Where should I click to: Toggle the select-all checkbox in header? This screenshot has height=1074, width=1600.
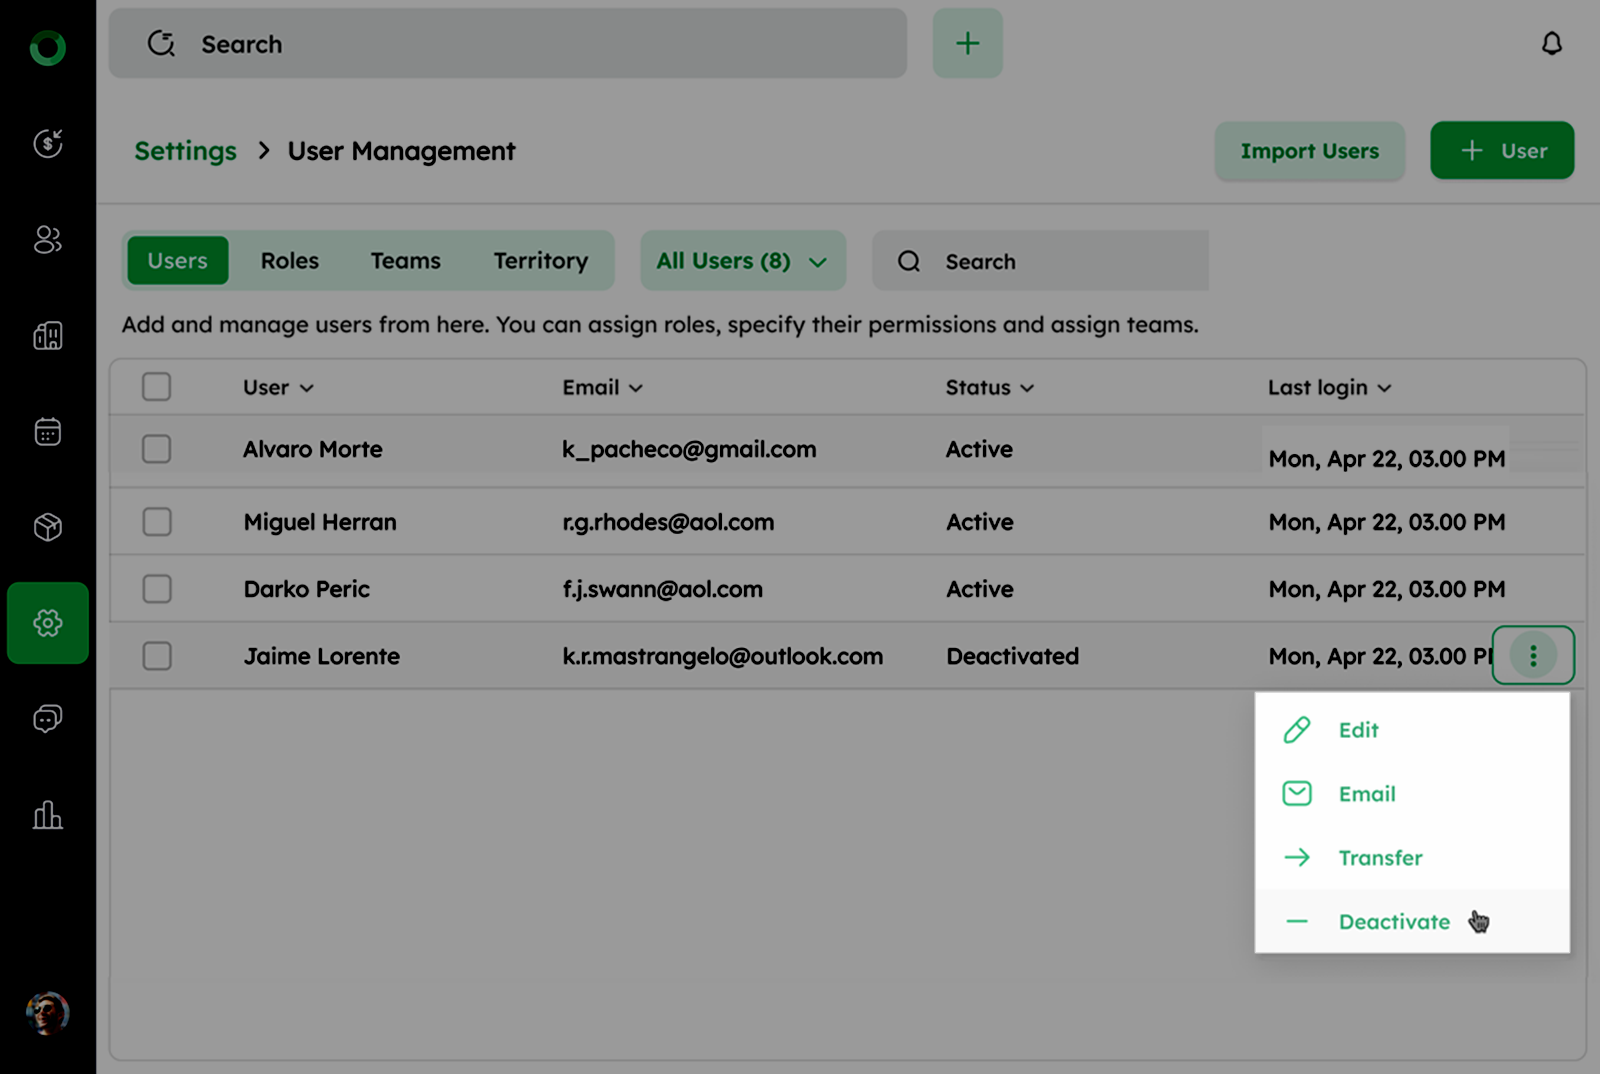click(x=157, y=387)
